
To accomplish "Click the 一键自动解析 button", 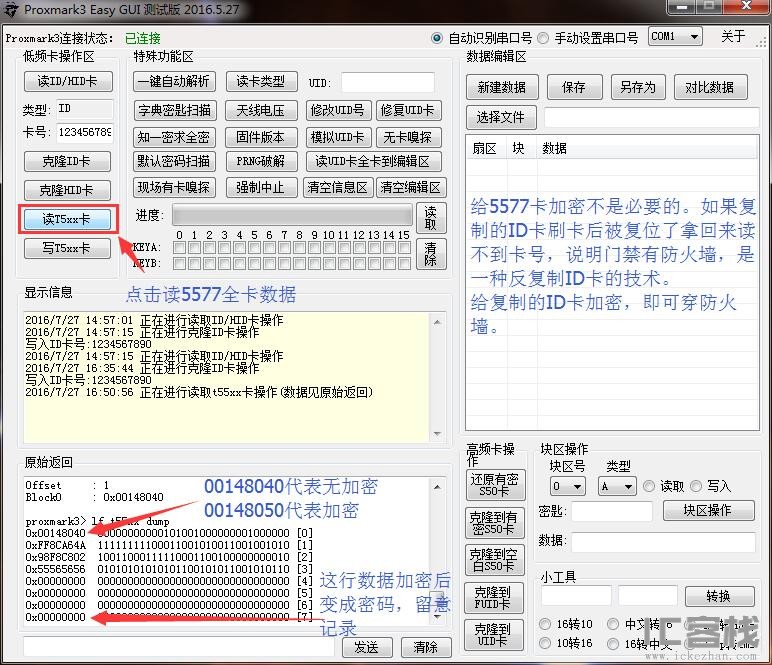I will [174, 81].
